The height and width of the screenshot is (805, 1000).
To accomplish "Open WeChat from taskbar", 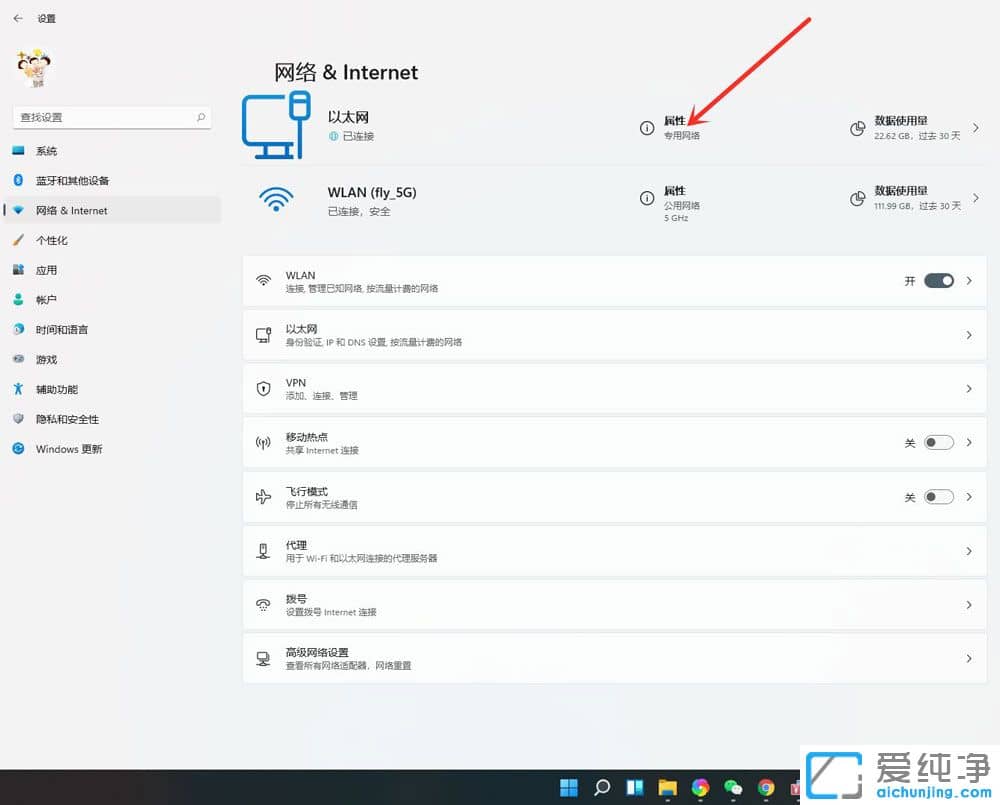I will pyautogui.click(x=733, y=788).
